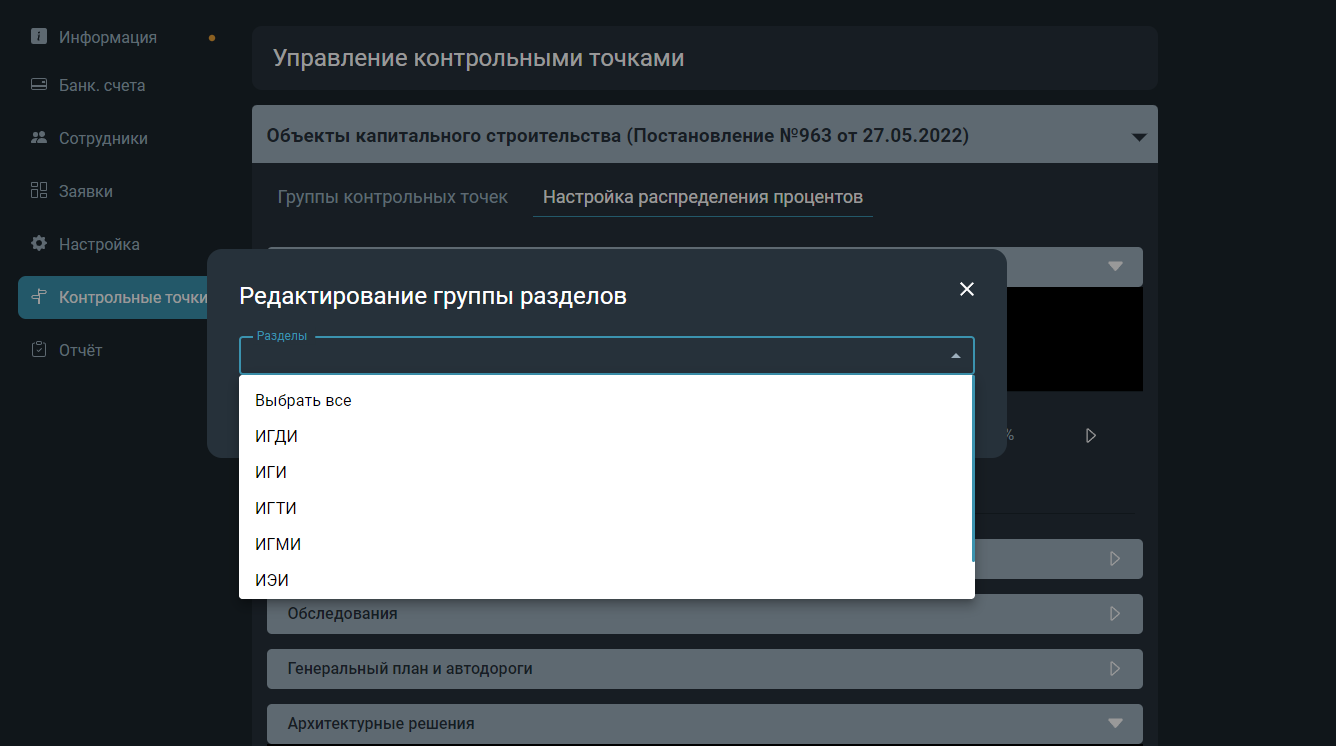The width and height of the screenshot is (1336, 746).
Task: Select Контрольные точки in the sidebar
Action: pyautogui.click(x=113, y=297)
